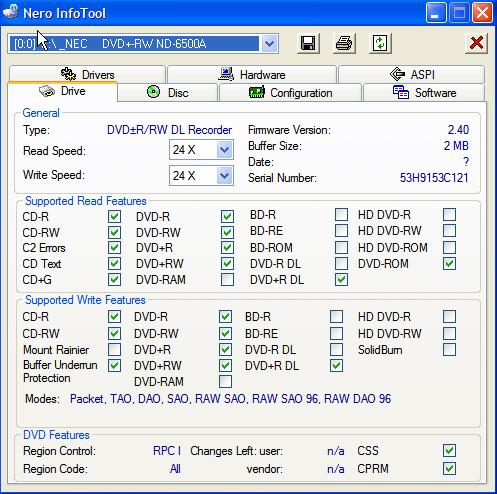Click the red X exit button
The image size is (497, 494).
pos(476,43)
